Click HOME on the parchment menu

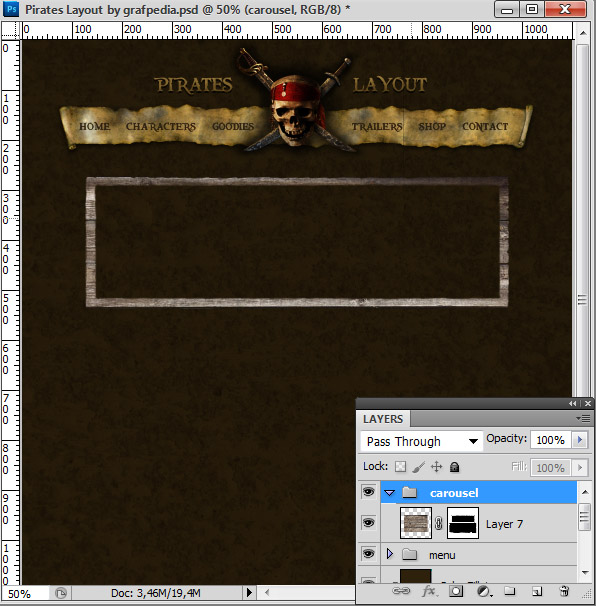(x=95, y=126)
